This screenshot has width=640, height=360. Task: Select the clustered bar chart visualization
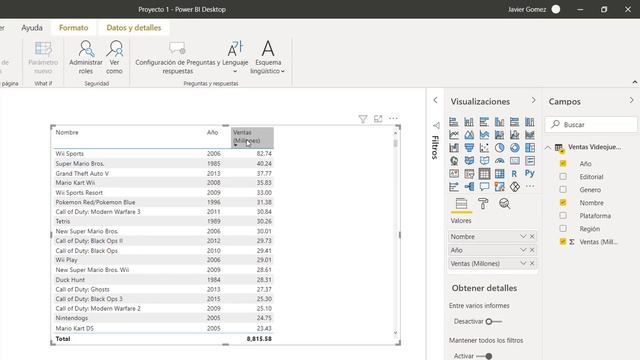484,122
